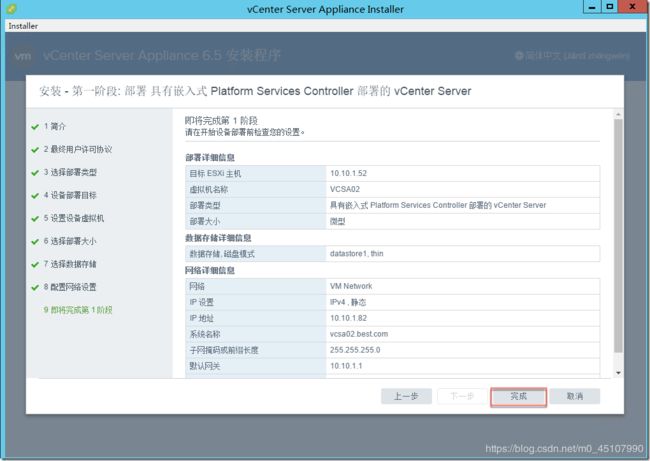Image resolution: width=650 pixels, height=461 pixels.
Task: Close the installer window
Action: tap(633, 7)
